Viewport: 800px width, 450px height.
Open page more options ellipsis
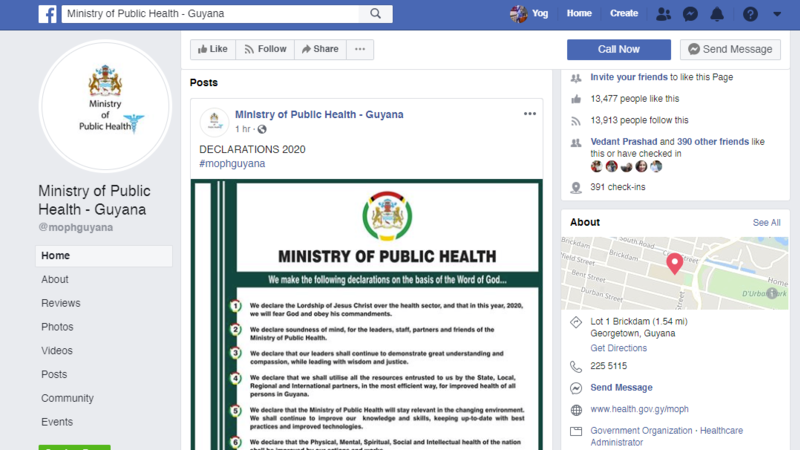(x=360, y=49)
